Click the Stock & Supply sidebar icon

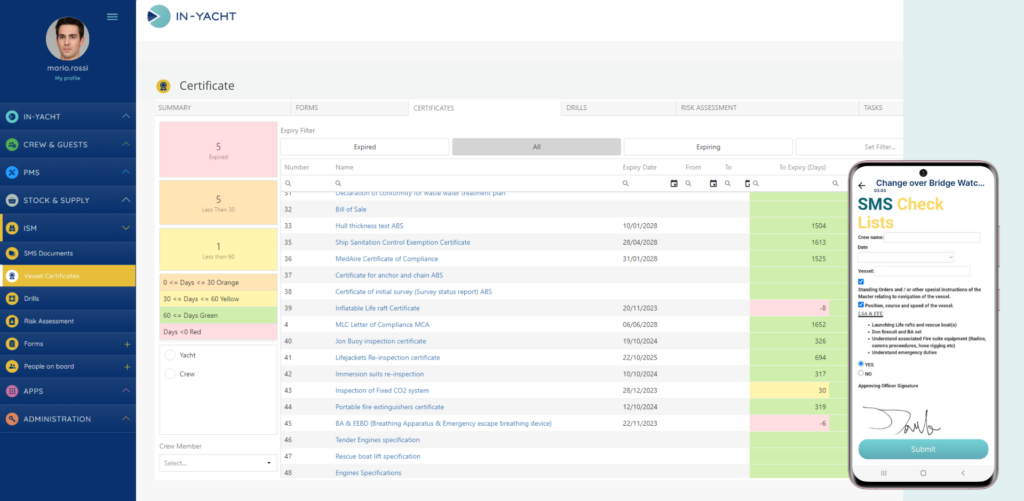[x=12, y=200]
